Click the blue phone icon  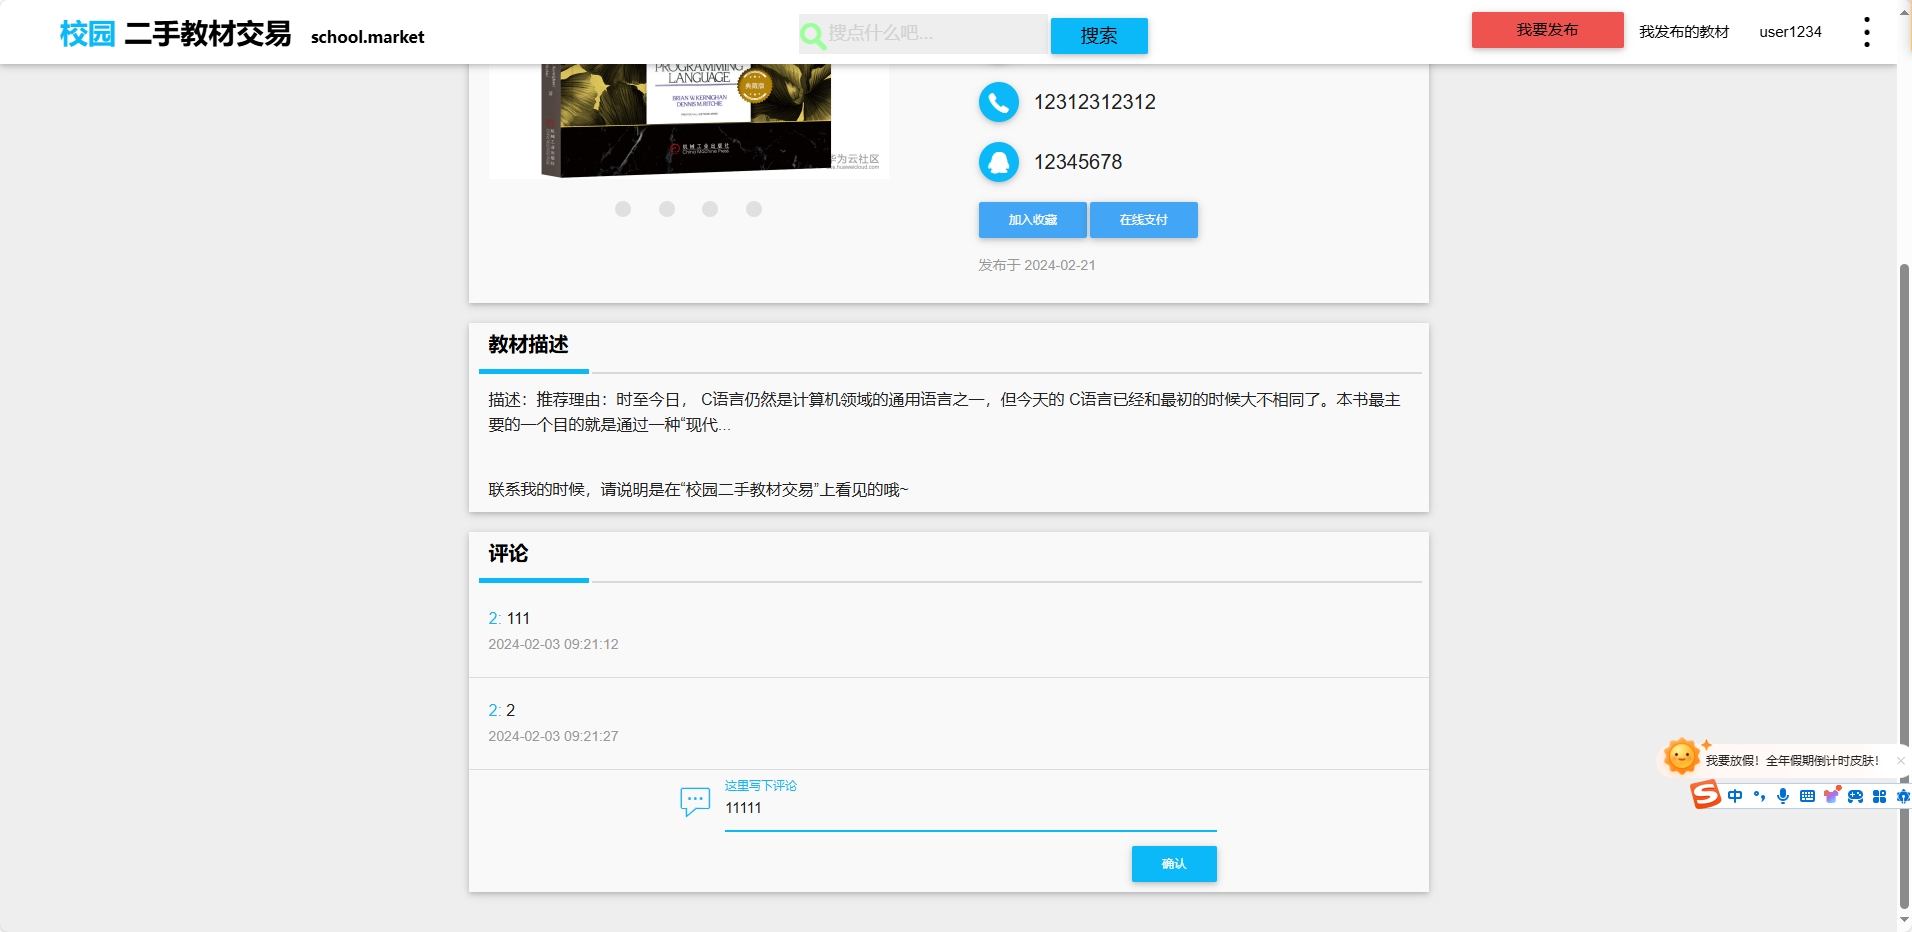[x=998, y=102]
